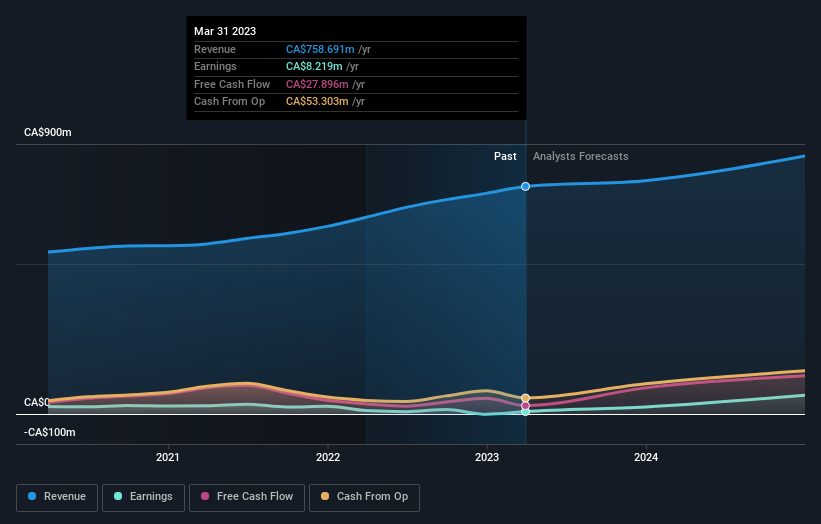Click the tooltip Earnings value CA$8.219m

tap(314, 66)
